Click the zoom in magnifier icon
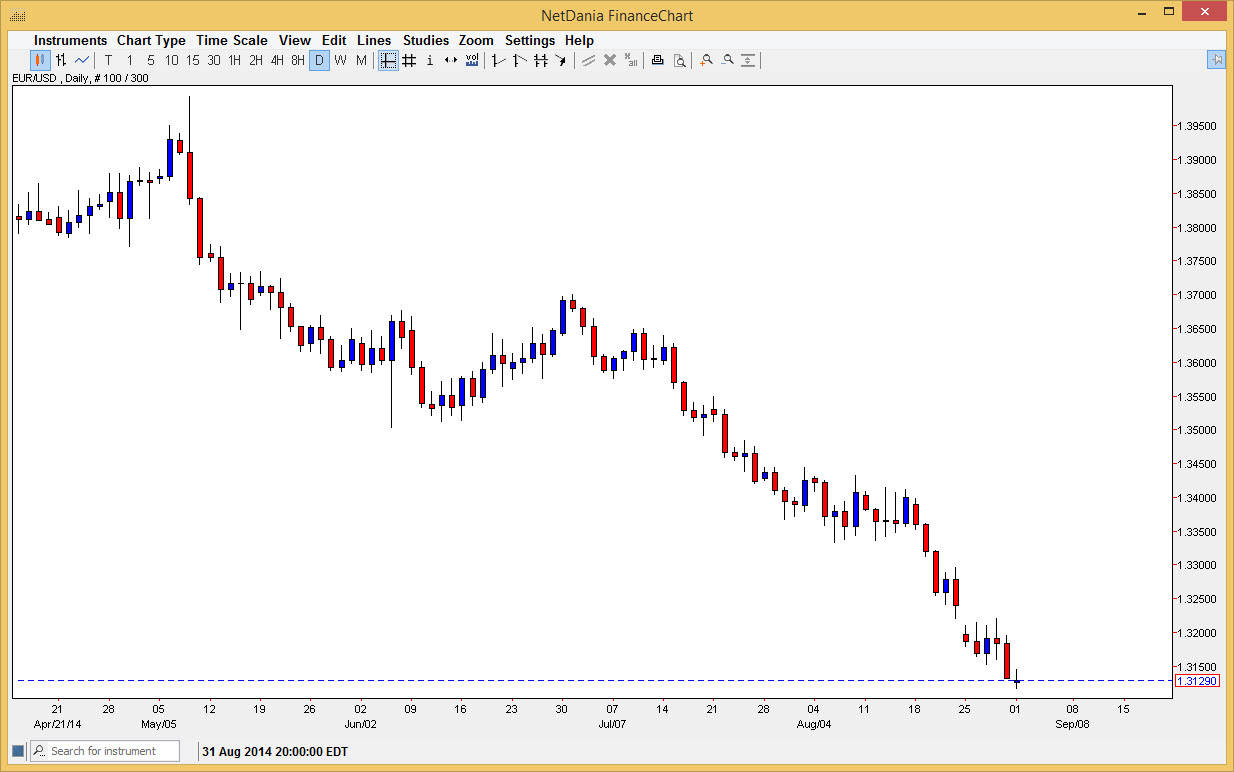 click(706, 60)
